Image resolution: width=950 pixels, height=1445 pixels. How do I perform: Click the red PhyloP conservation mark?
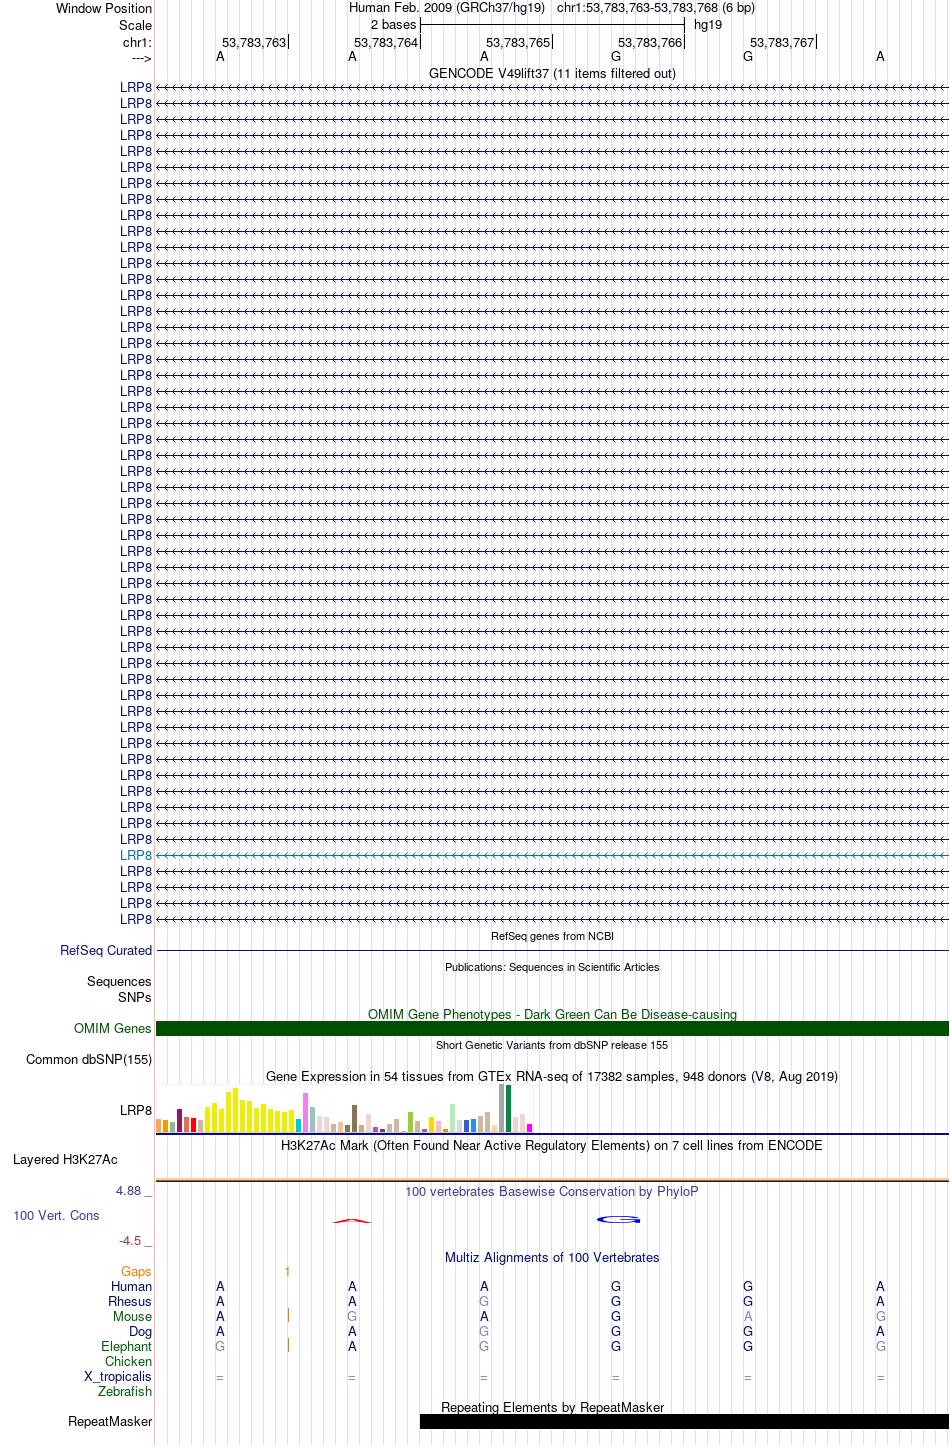352,1221
